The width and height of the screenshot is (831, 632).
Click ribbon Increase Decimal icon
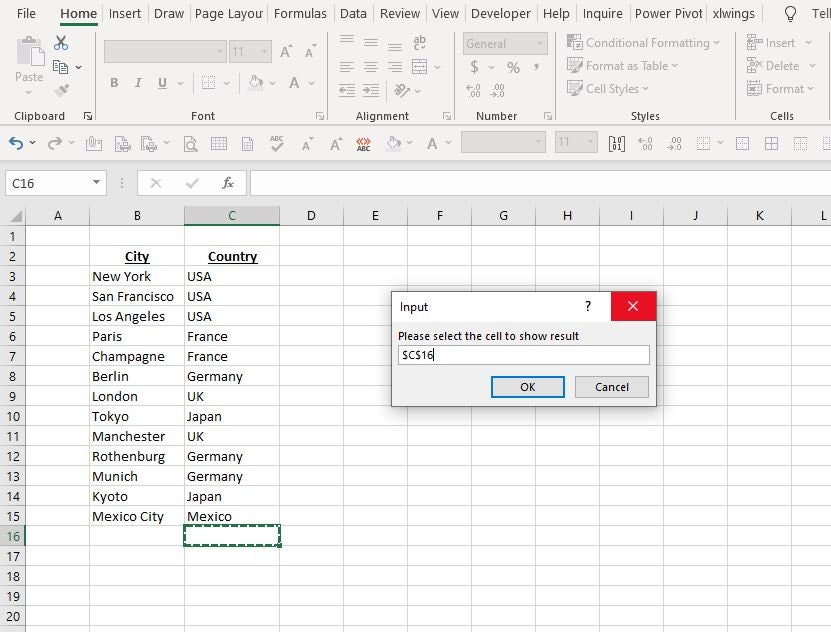tap(473, 91)
